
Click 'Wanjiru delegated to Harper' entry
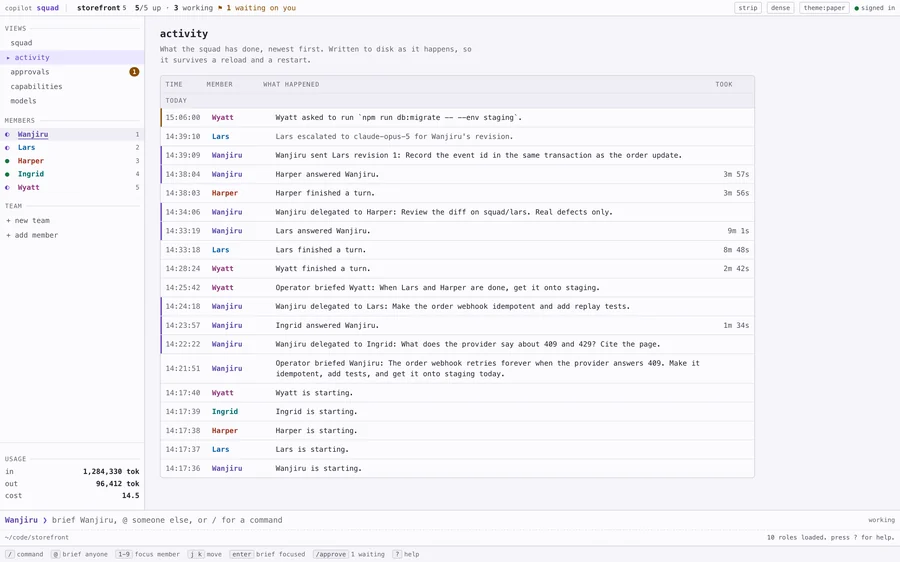click(457, 212)
